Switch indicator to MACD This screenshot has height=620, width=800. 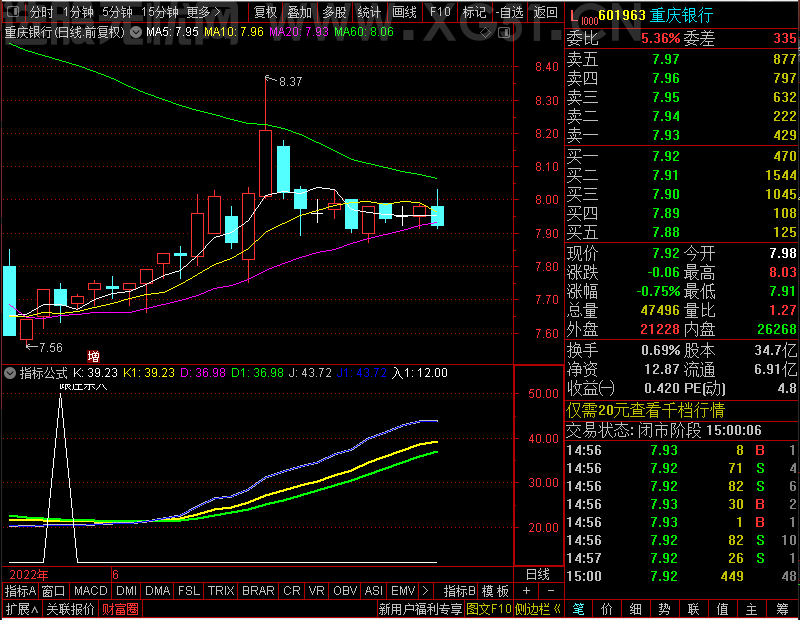[91, 591]
